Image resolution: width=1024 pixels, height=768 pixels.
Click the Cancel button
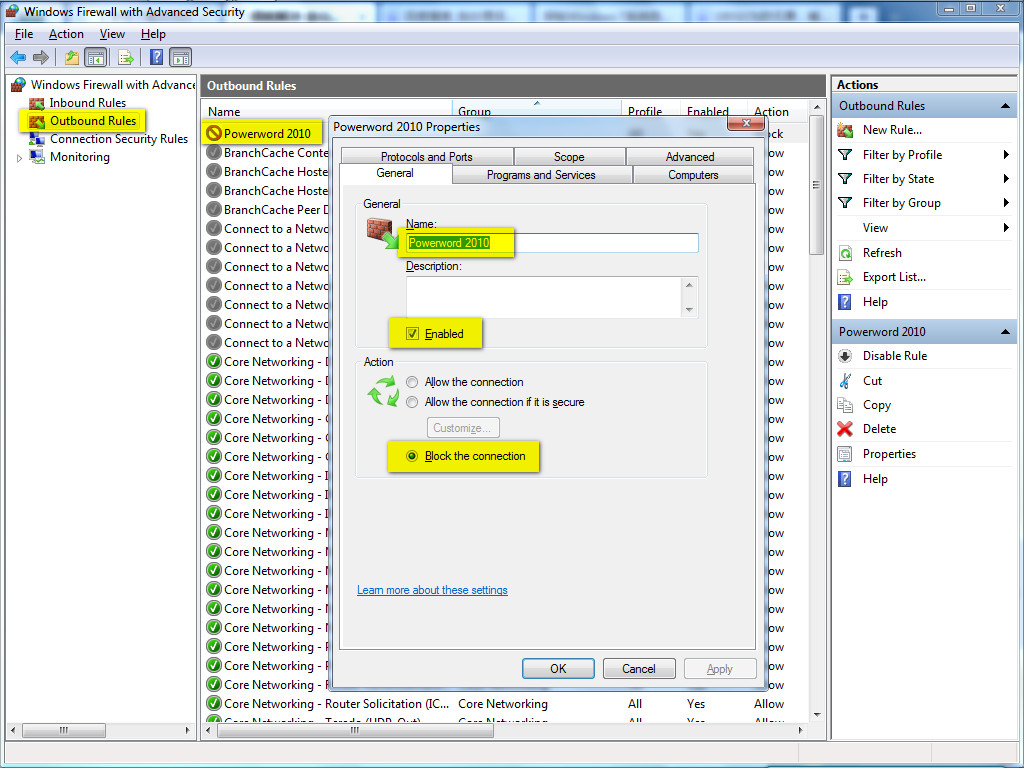[x=639, y=669]
